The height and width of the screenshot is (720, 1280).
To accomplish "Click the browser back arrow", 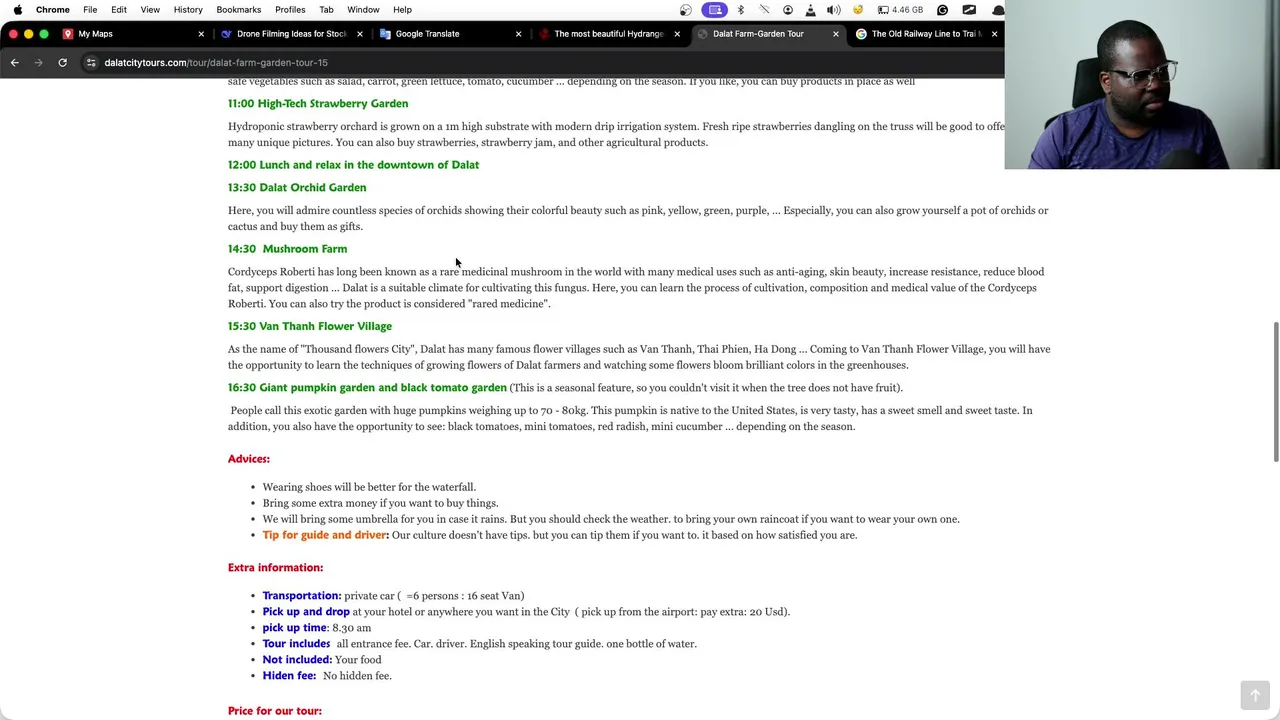I will (x=15, y=63).
